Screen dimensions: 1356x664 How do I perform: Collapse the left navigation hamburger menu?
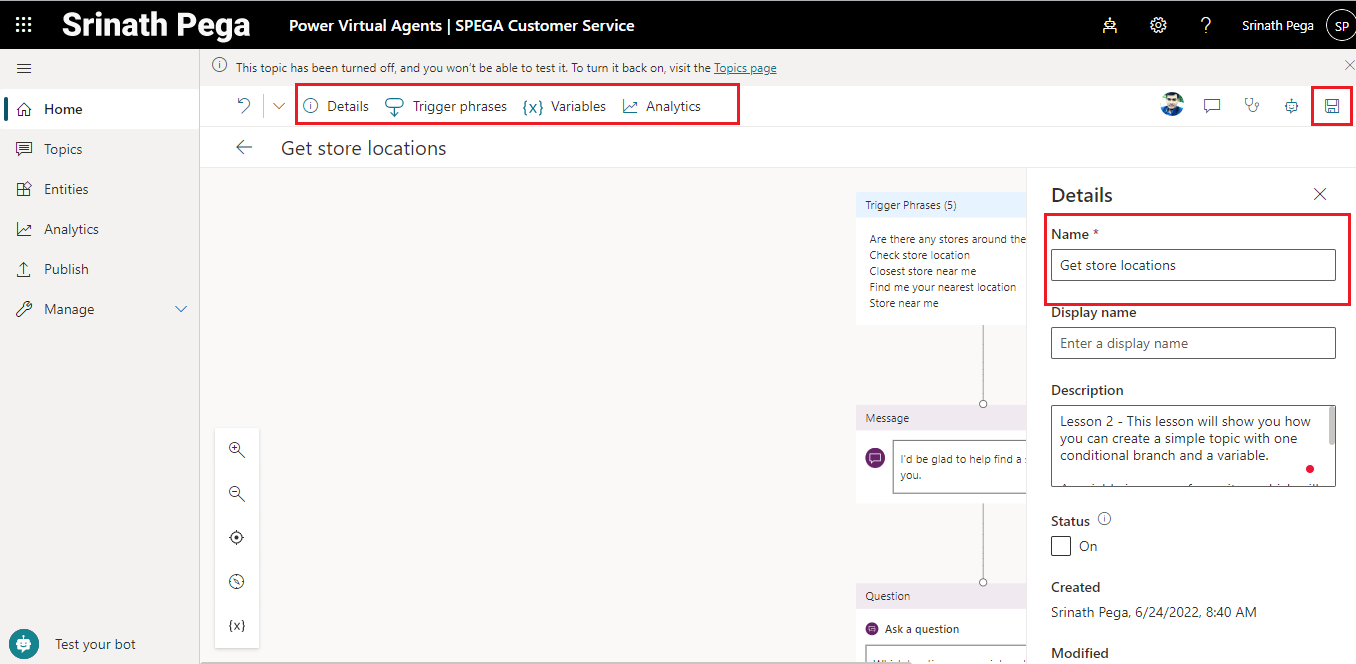[x=24, y=68]
